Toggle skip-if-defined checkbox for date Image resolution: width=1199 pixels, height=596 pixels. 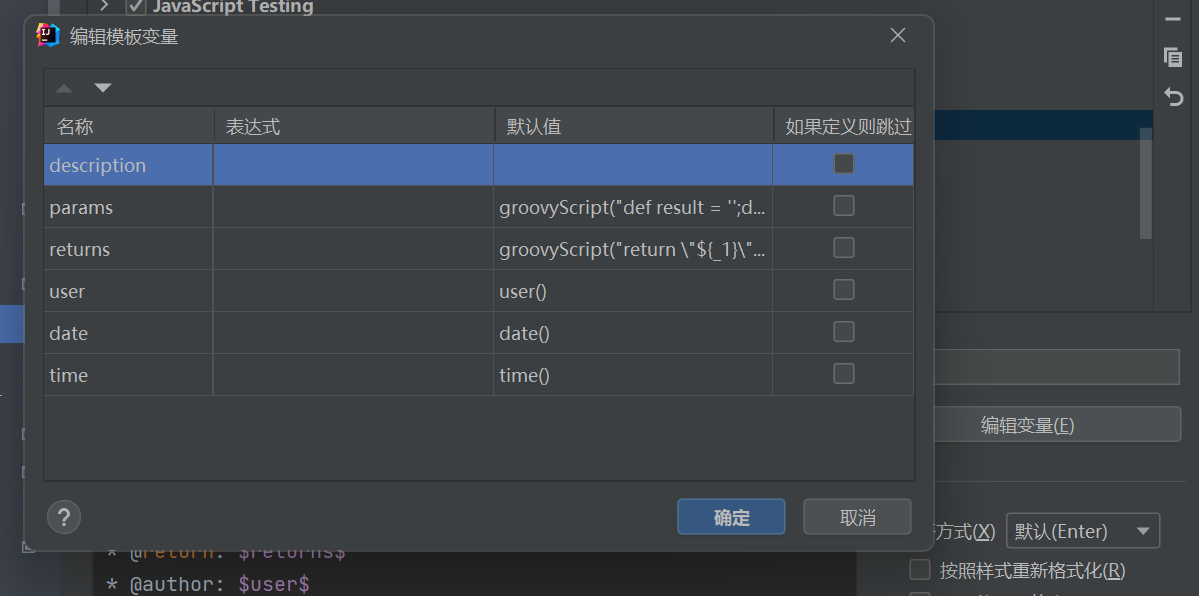pyautogui.click(x=843, y=332)
